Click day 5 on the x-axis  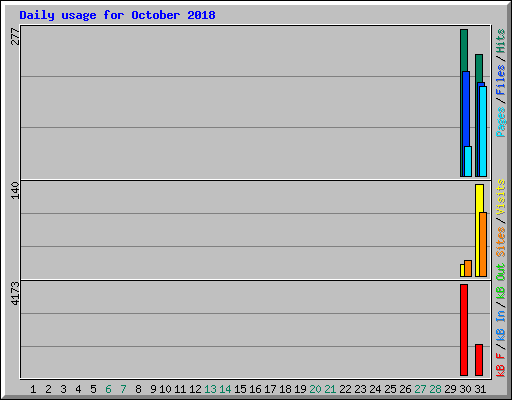[x=93, y=389]
